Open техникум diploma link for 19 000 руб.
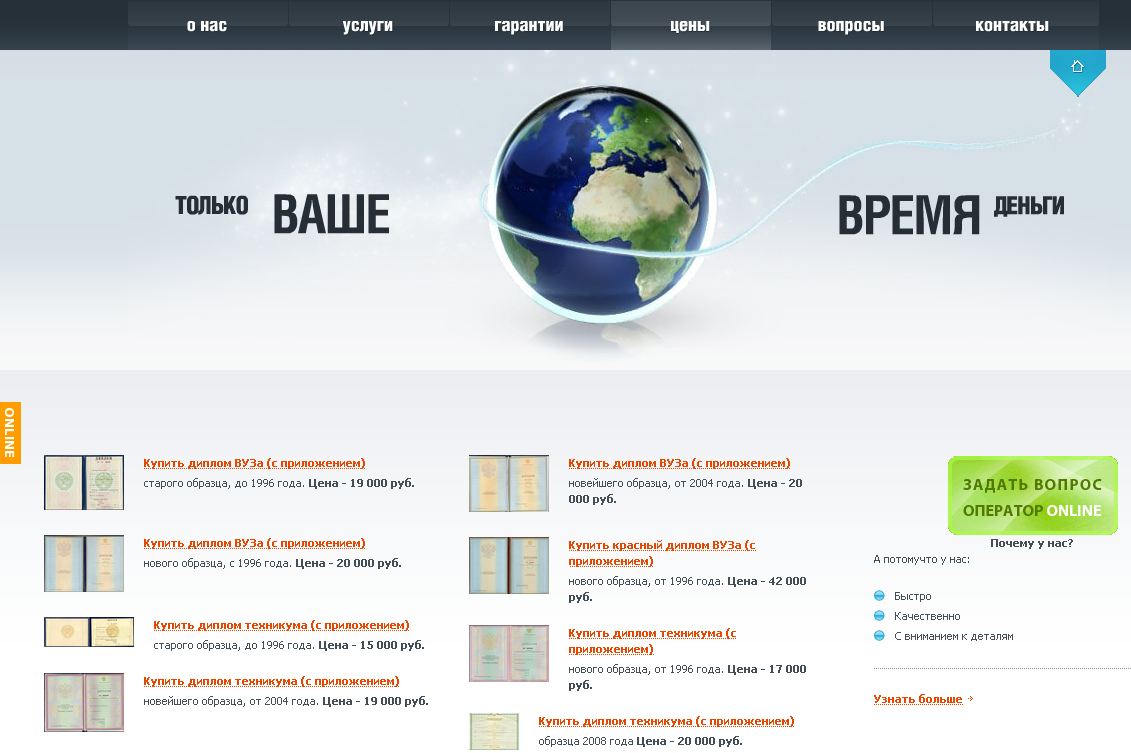 click(271, 681)
